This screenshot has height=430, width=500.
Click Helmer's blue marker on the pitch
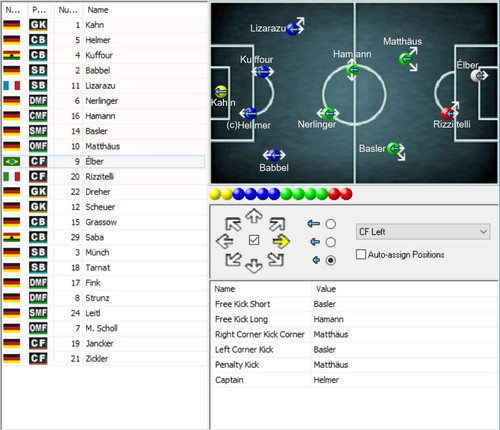coord(250,113)
